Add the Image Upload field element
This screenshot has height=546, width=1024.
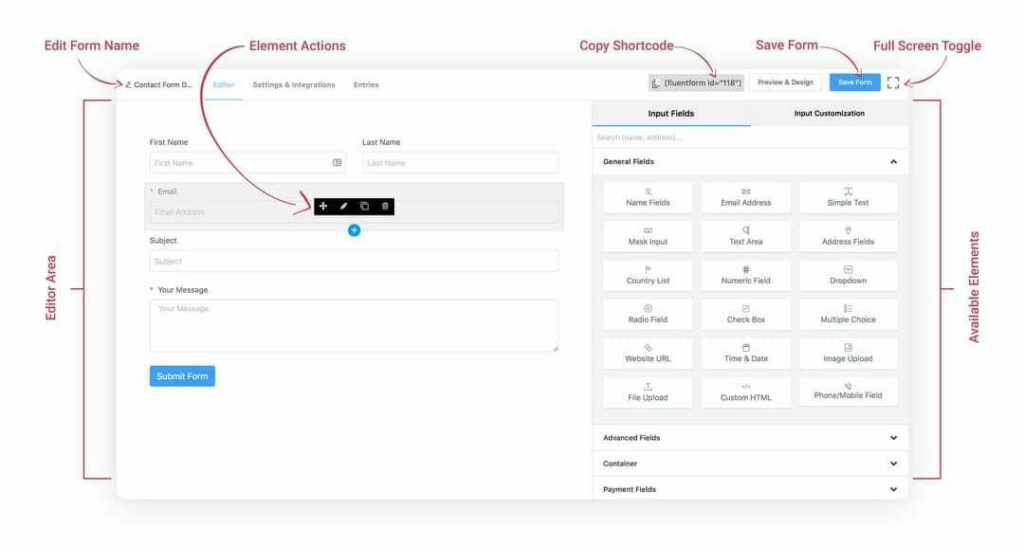(x=847, y=353)
